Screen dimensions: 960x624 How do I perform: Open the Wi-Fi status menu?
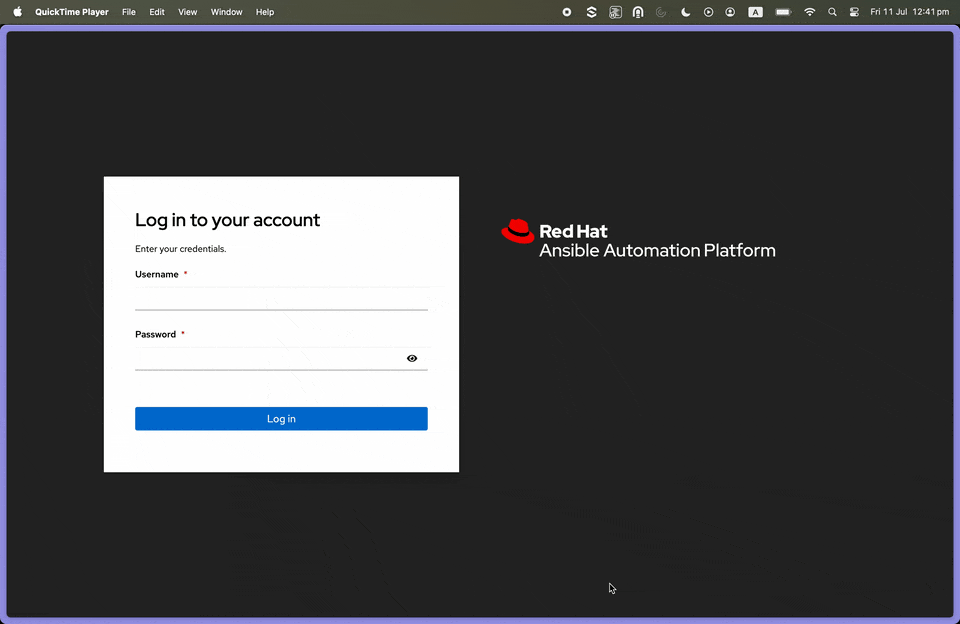[809, 12]
